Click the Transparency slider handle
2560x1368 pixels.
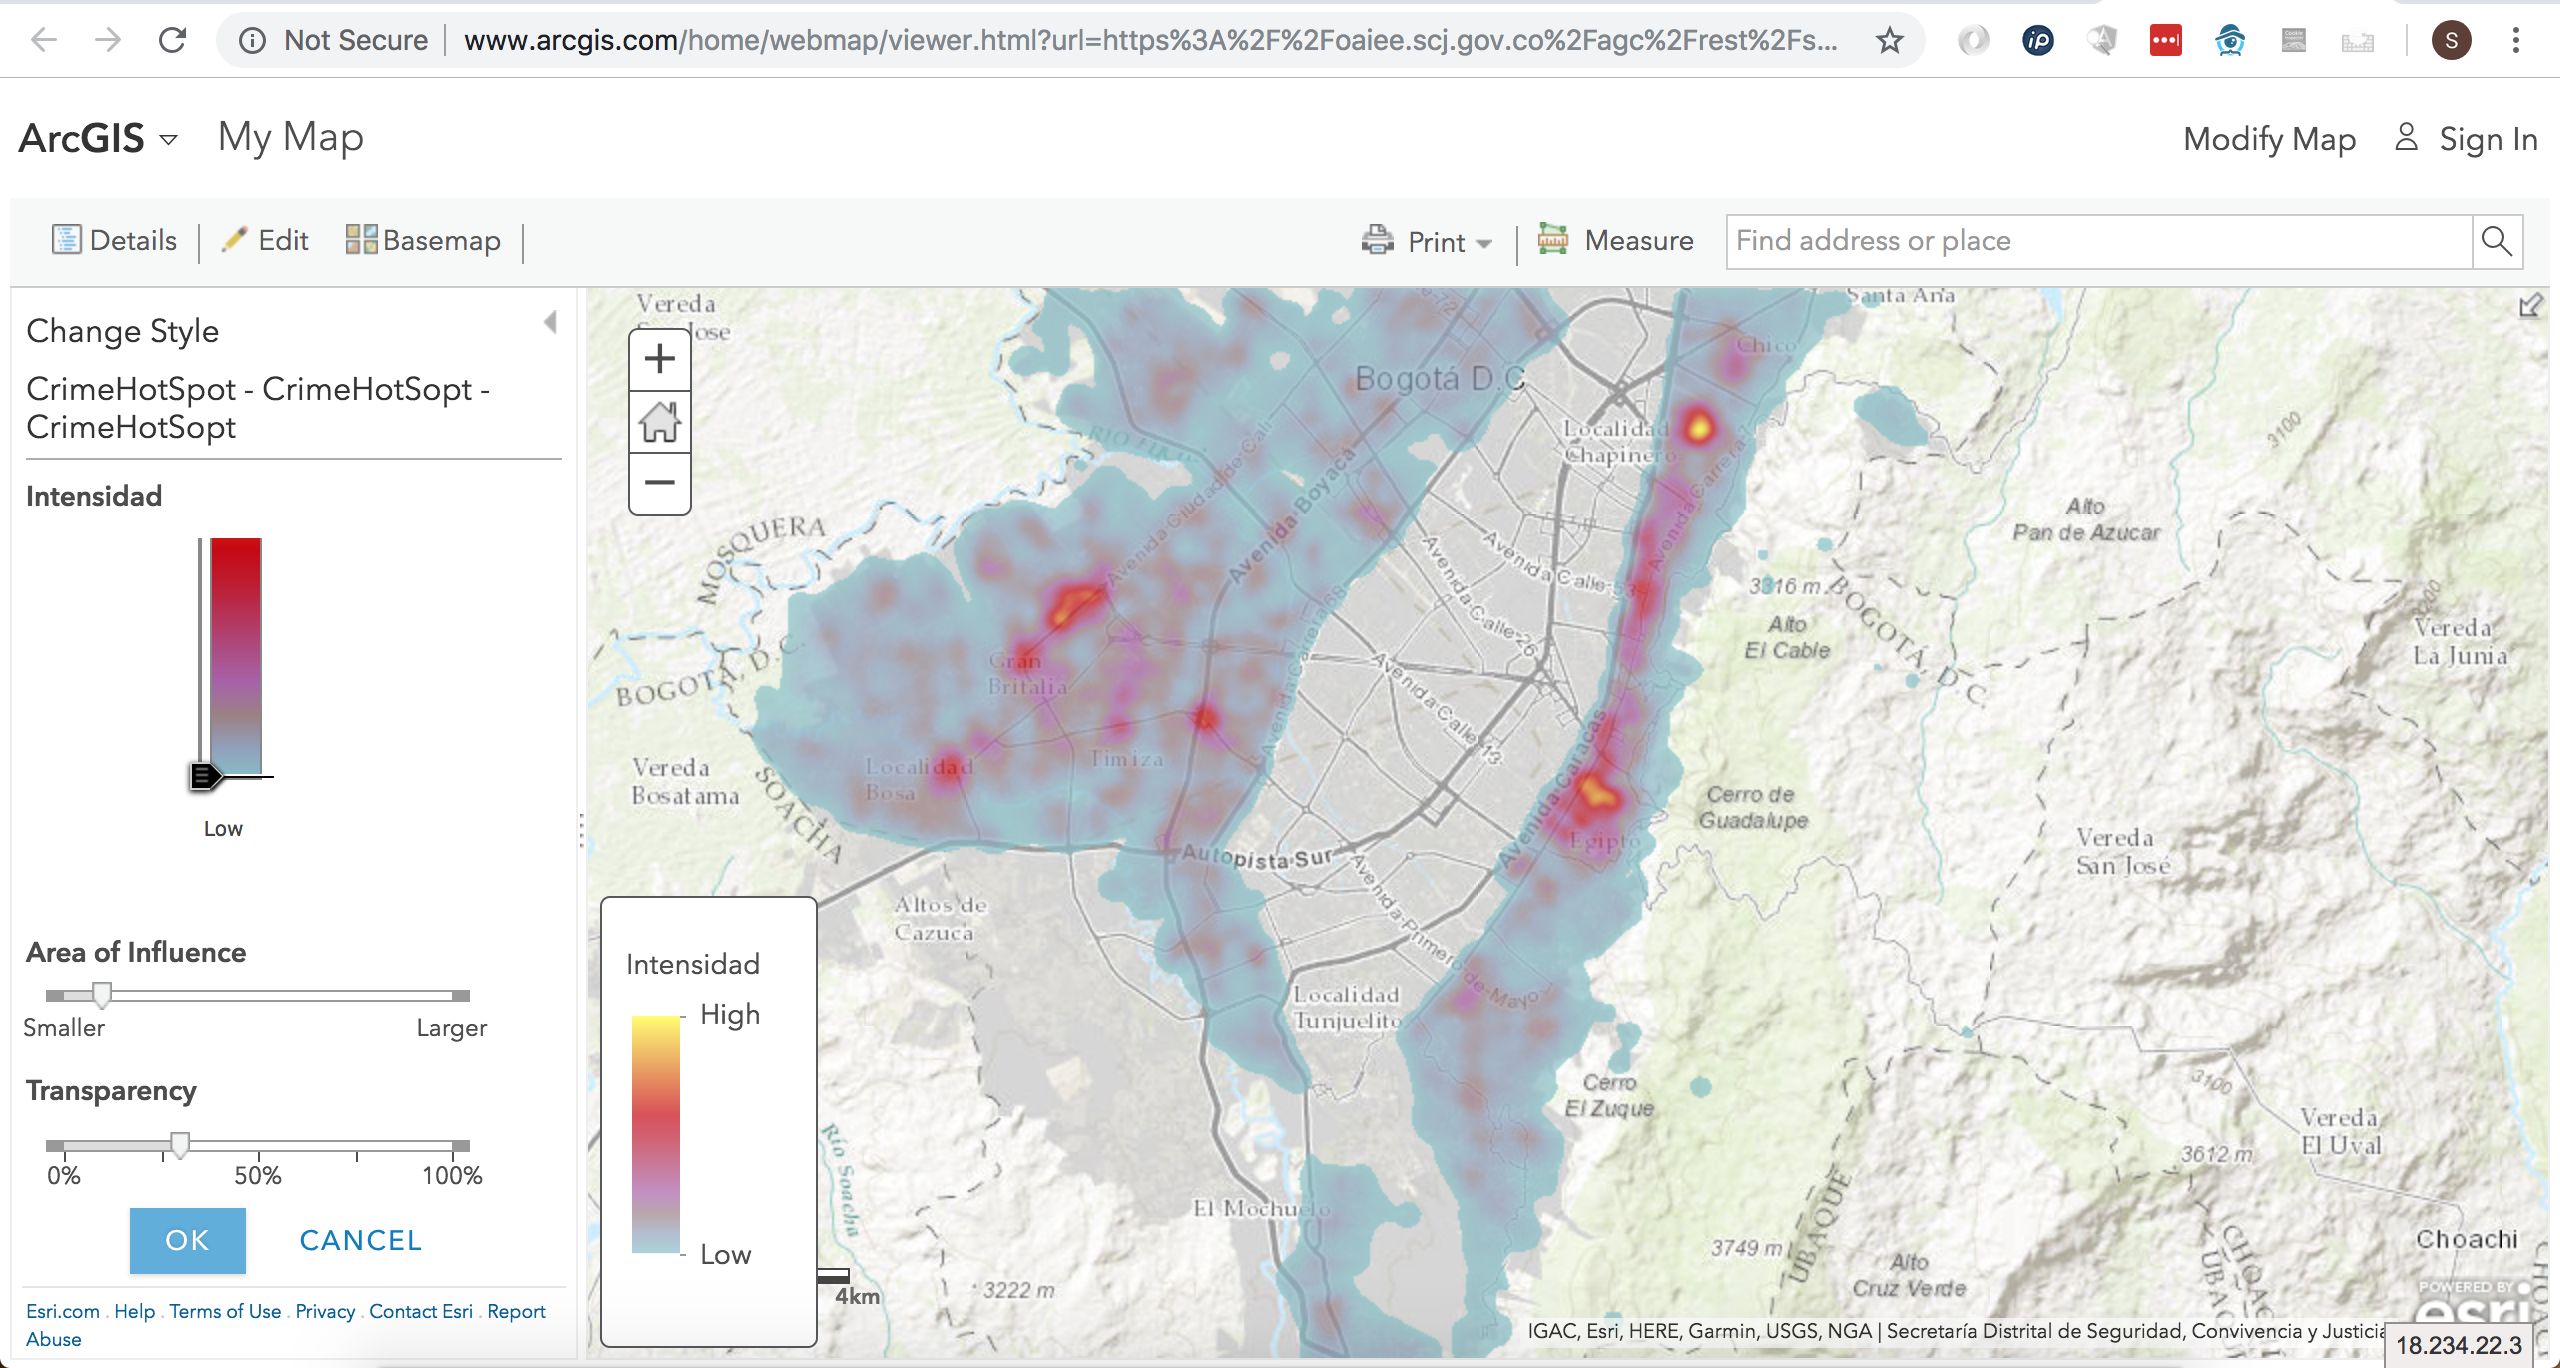(x=180, y=1144)
